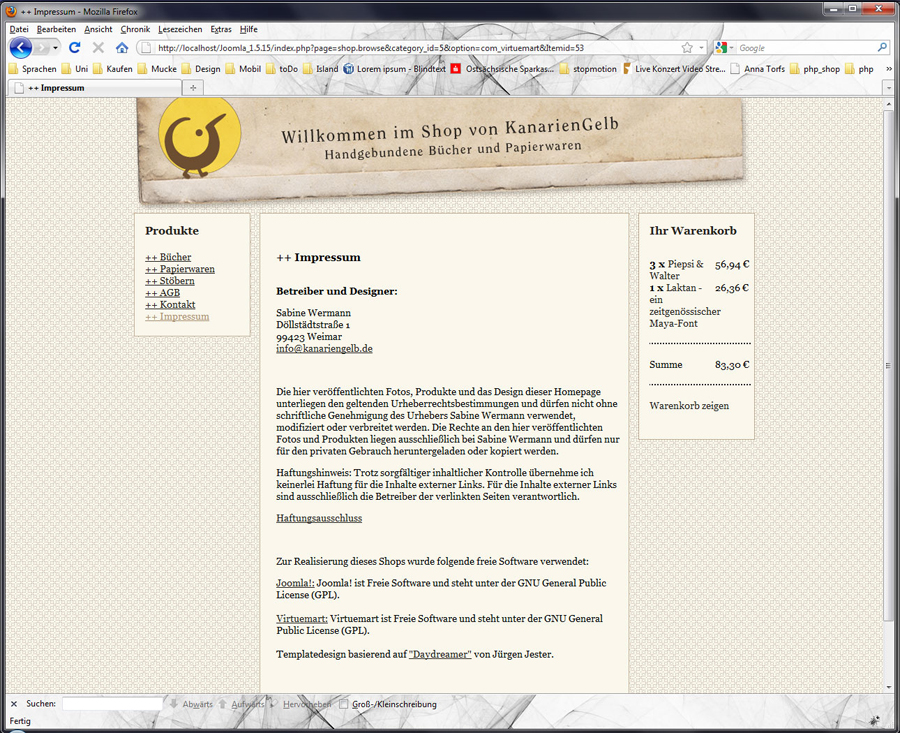Open the Lorem ipsum - Blindtext bookmark
900x733 pixels.
[394, 69]
